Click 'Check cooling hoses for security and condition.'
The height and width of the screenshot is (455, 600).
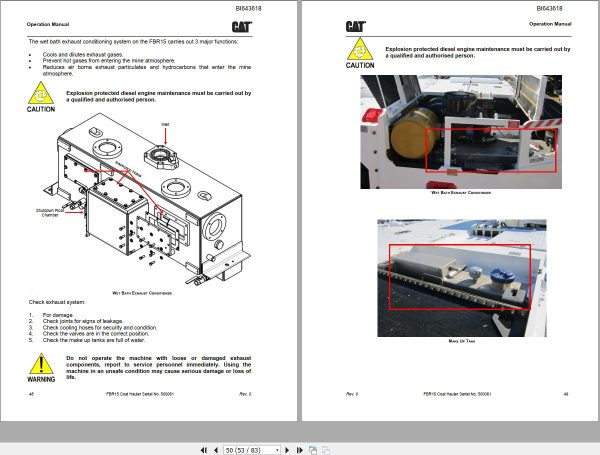coord(99,328)
